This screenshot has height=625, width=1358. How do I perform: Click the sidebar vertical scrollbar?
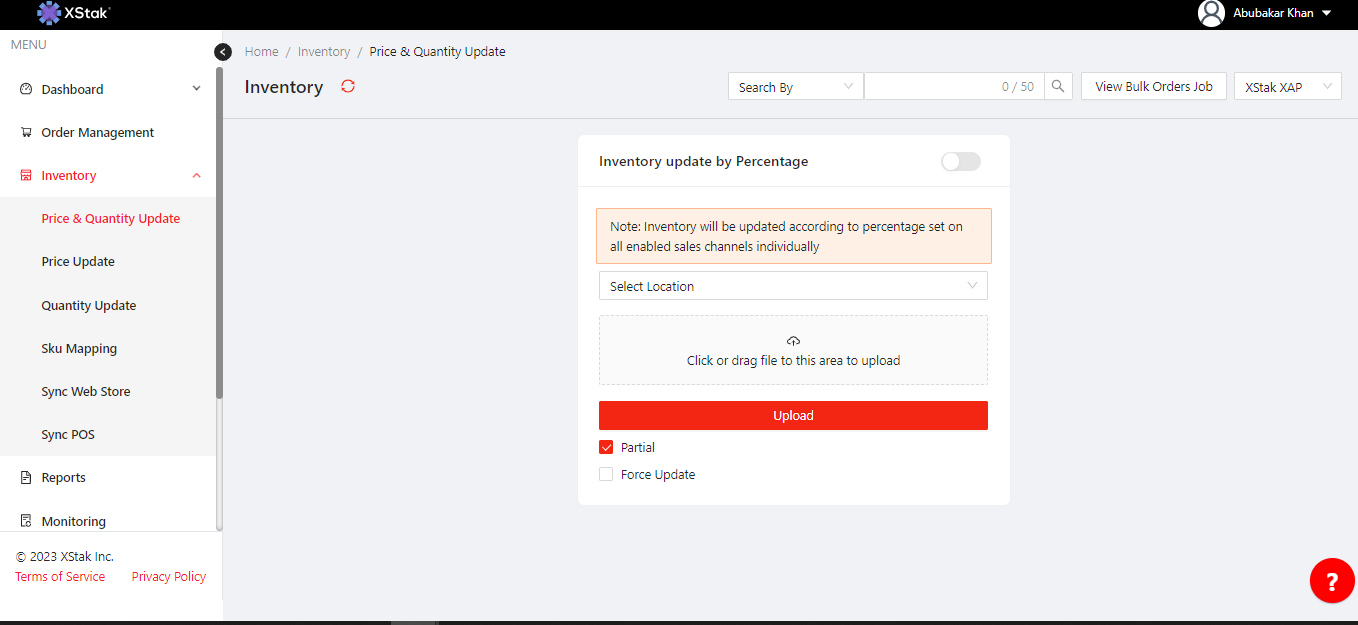(219, 230)
